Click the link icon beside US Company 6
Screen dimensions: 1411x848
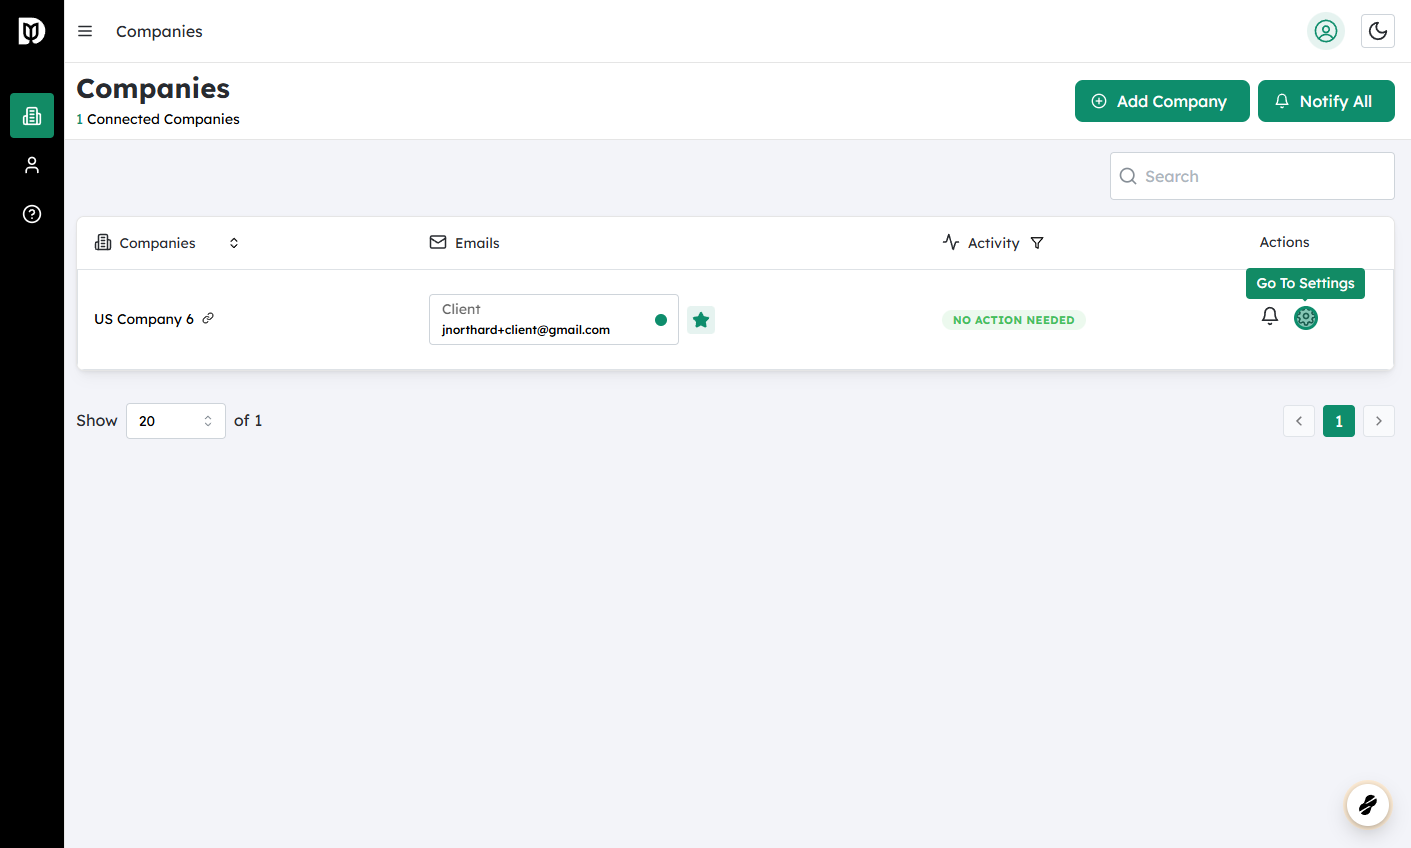pos(208,319)
